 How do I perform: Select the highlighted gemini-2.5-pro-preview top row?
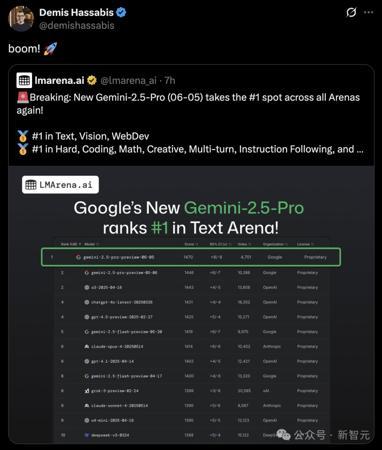191,257
